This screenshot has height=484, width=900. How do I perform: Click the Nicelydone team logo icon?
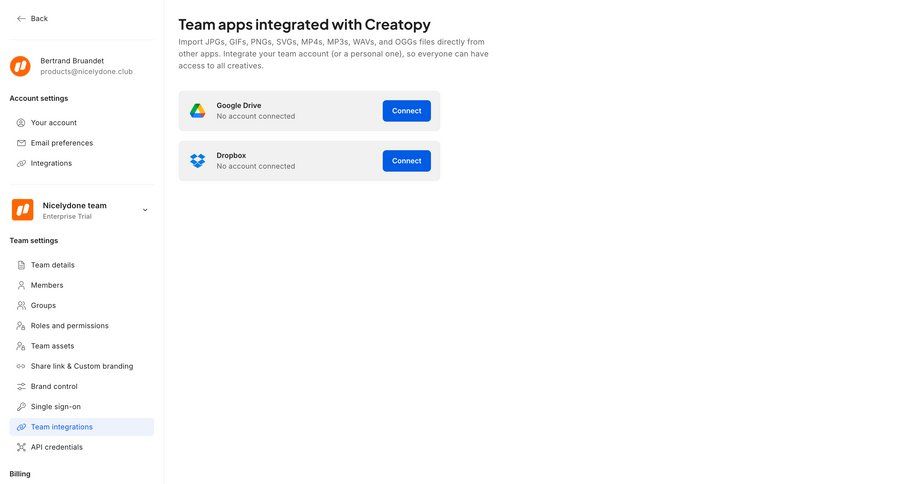pos(22,210)
